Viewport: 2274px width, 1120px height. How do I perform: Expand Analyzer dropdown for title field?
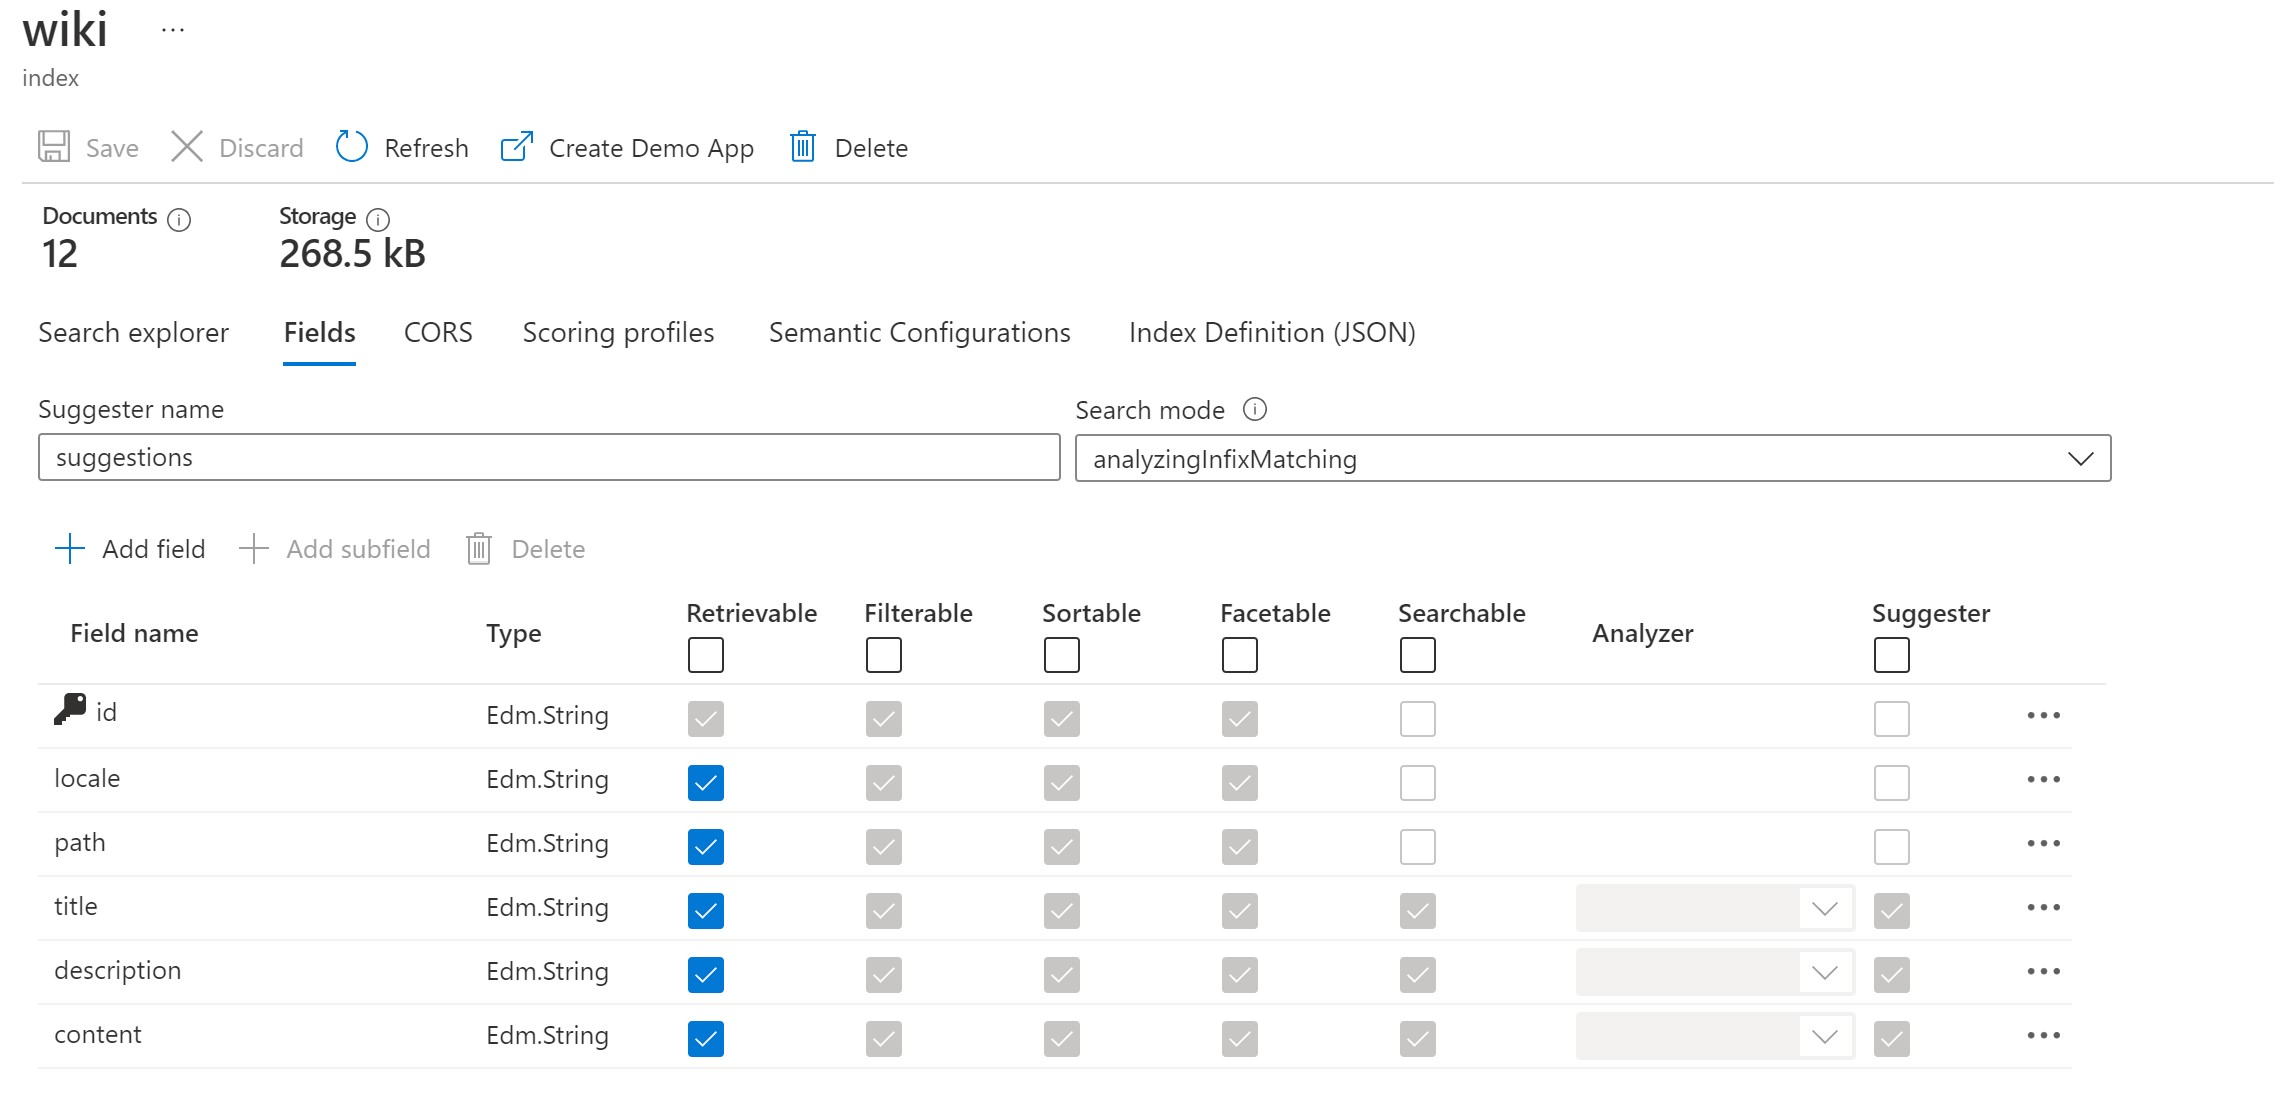pyautogui.click(x=1715, y=908)
